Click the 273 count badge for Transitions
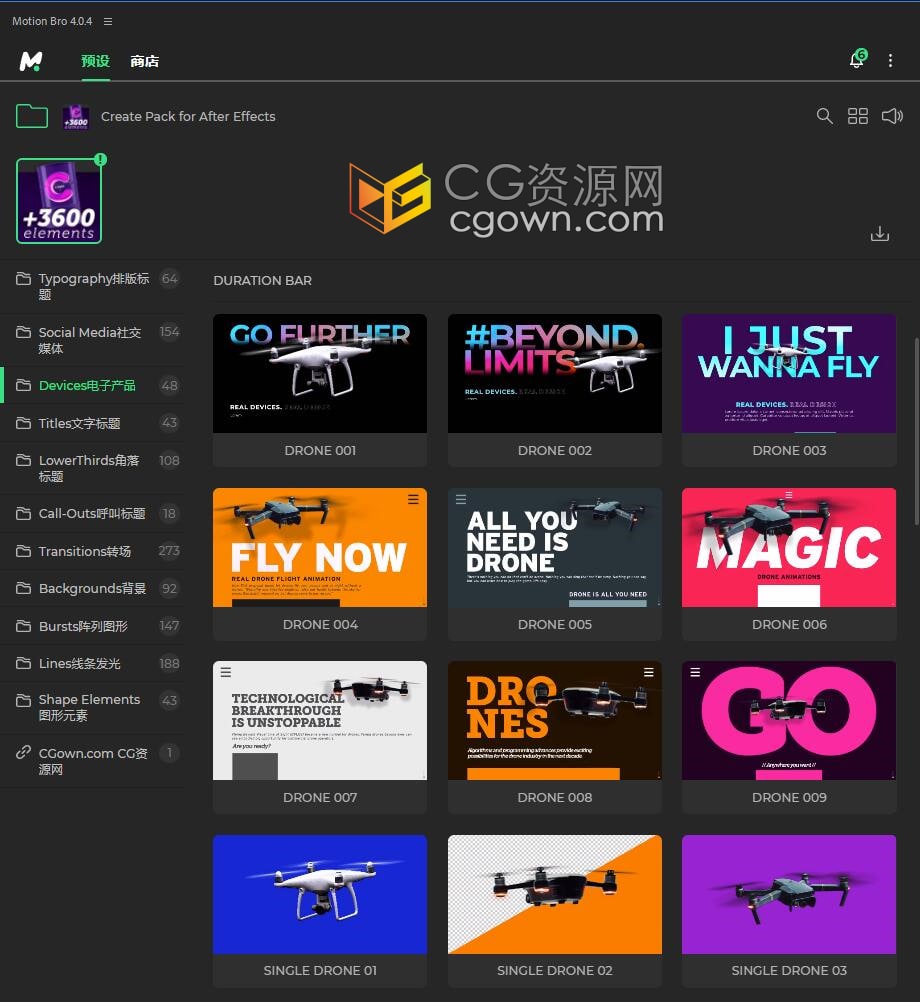Image resolution: width=920 pixels, height=1002 pixels. coord(169,551)
